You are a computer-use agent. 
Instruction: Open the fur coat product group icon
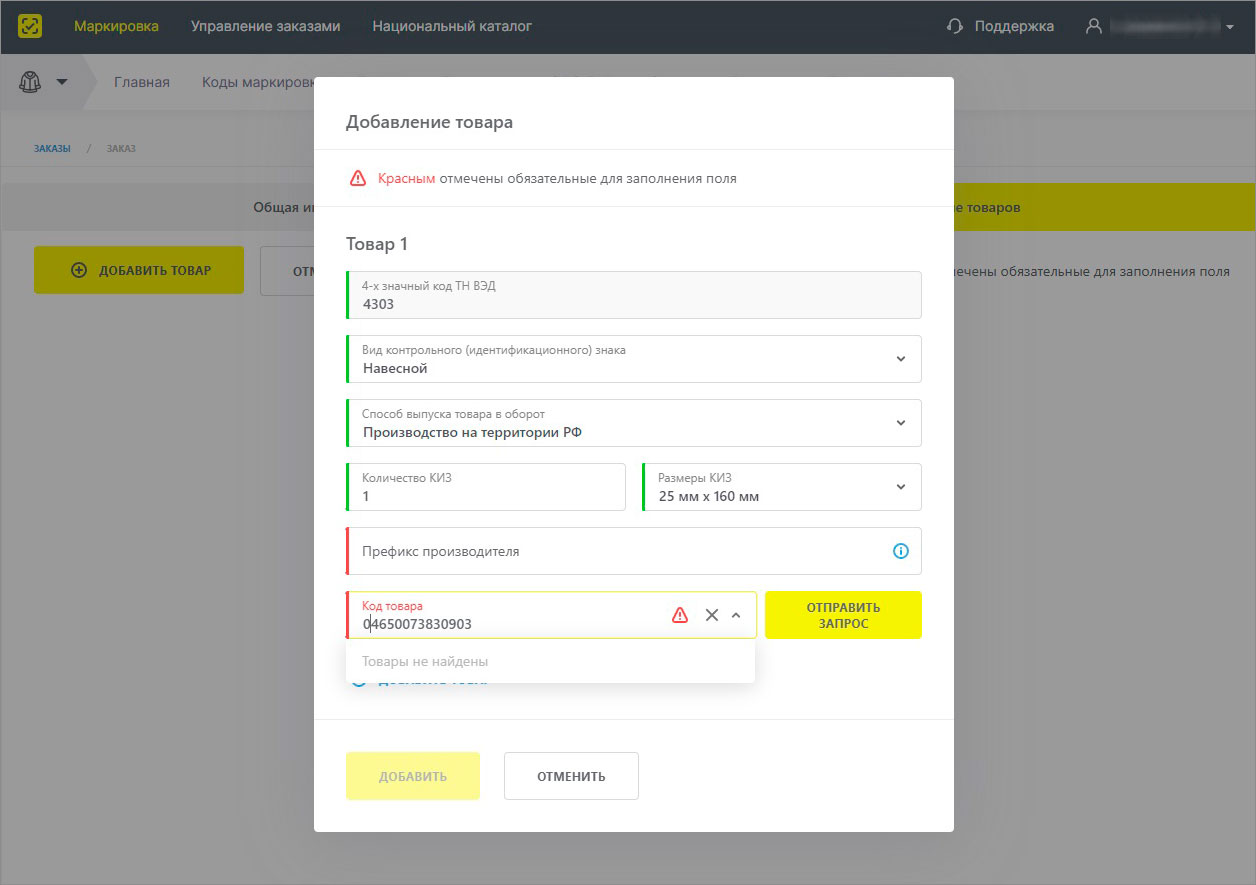pos(30,82)
